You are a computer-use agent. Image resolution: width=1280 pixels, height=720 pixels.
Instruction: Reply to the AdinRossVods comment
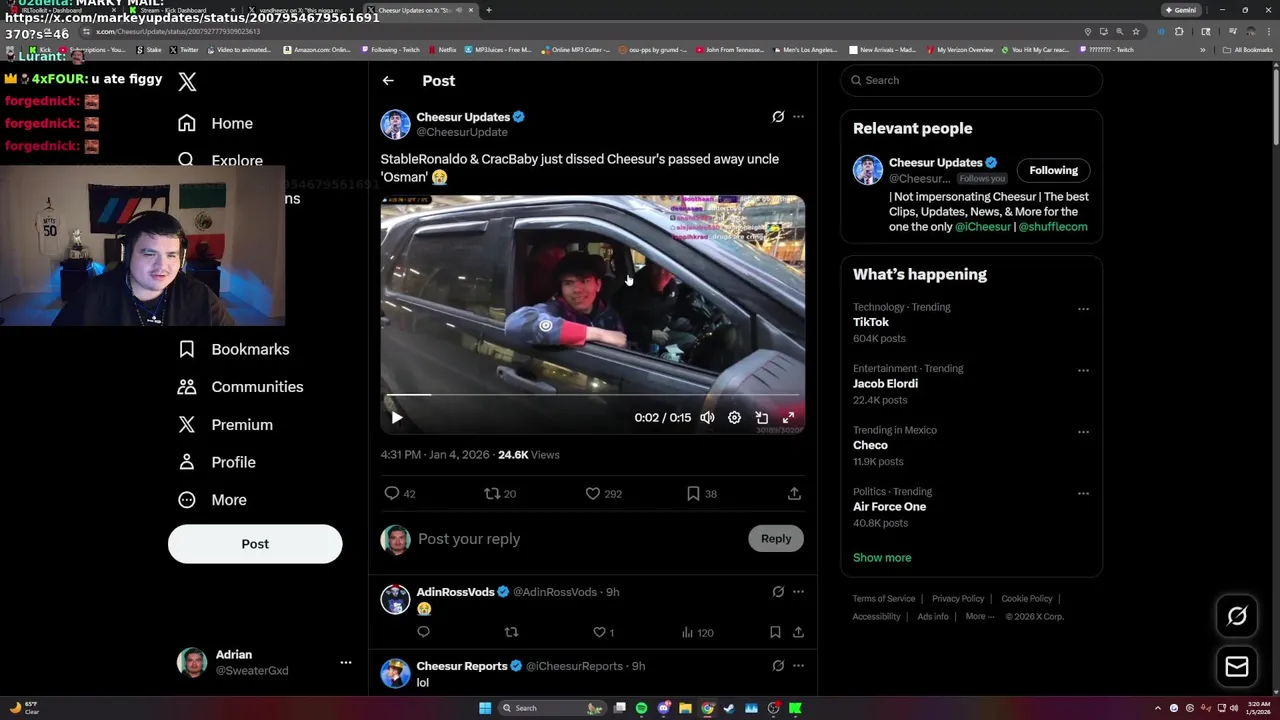tap(424, 632)
